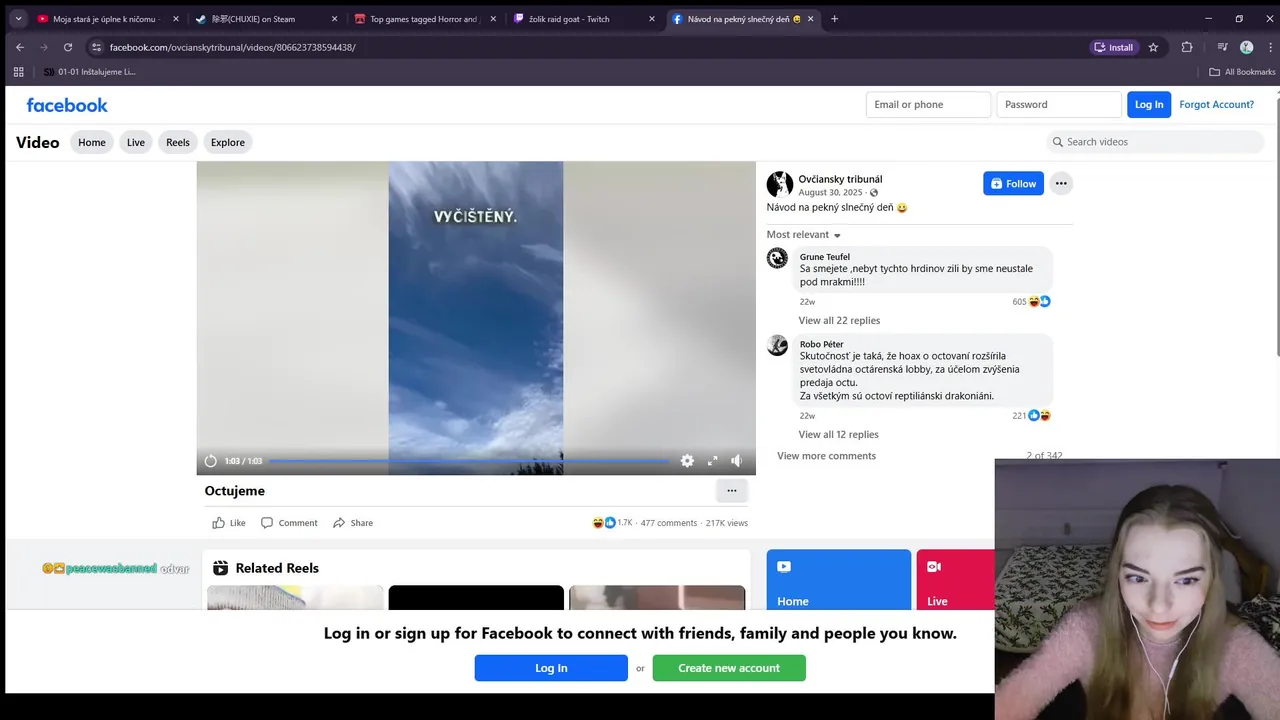1280x720 pixels.
Task: Open the Forgot Account link
Action: [1216, 104]
